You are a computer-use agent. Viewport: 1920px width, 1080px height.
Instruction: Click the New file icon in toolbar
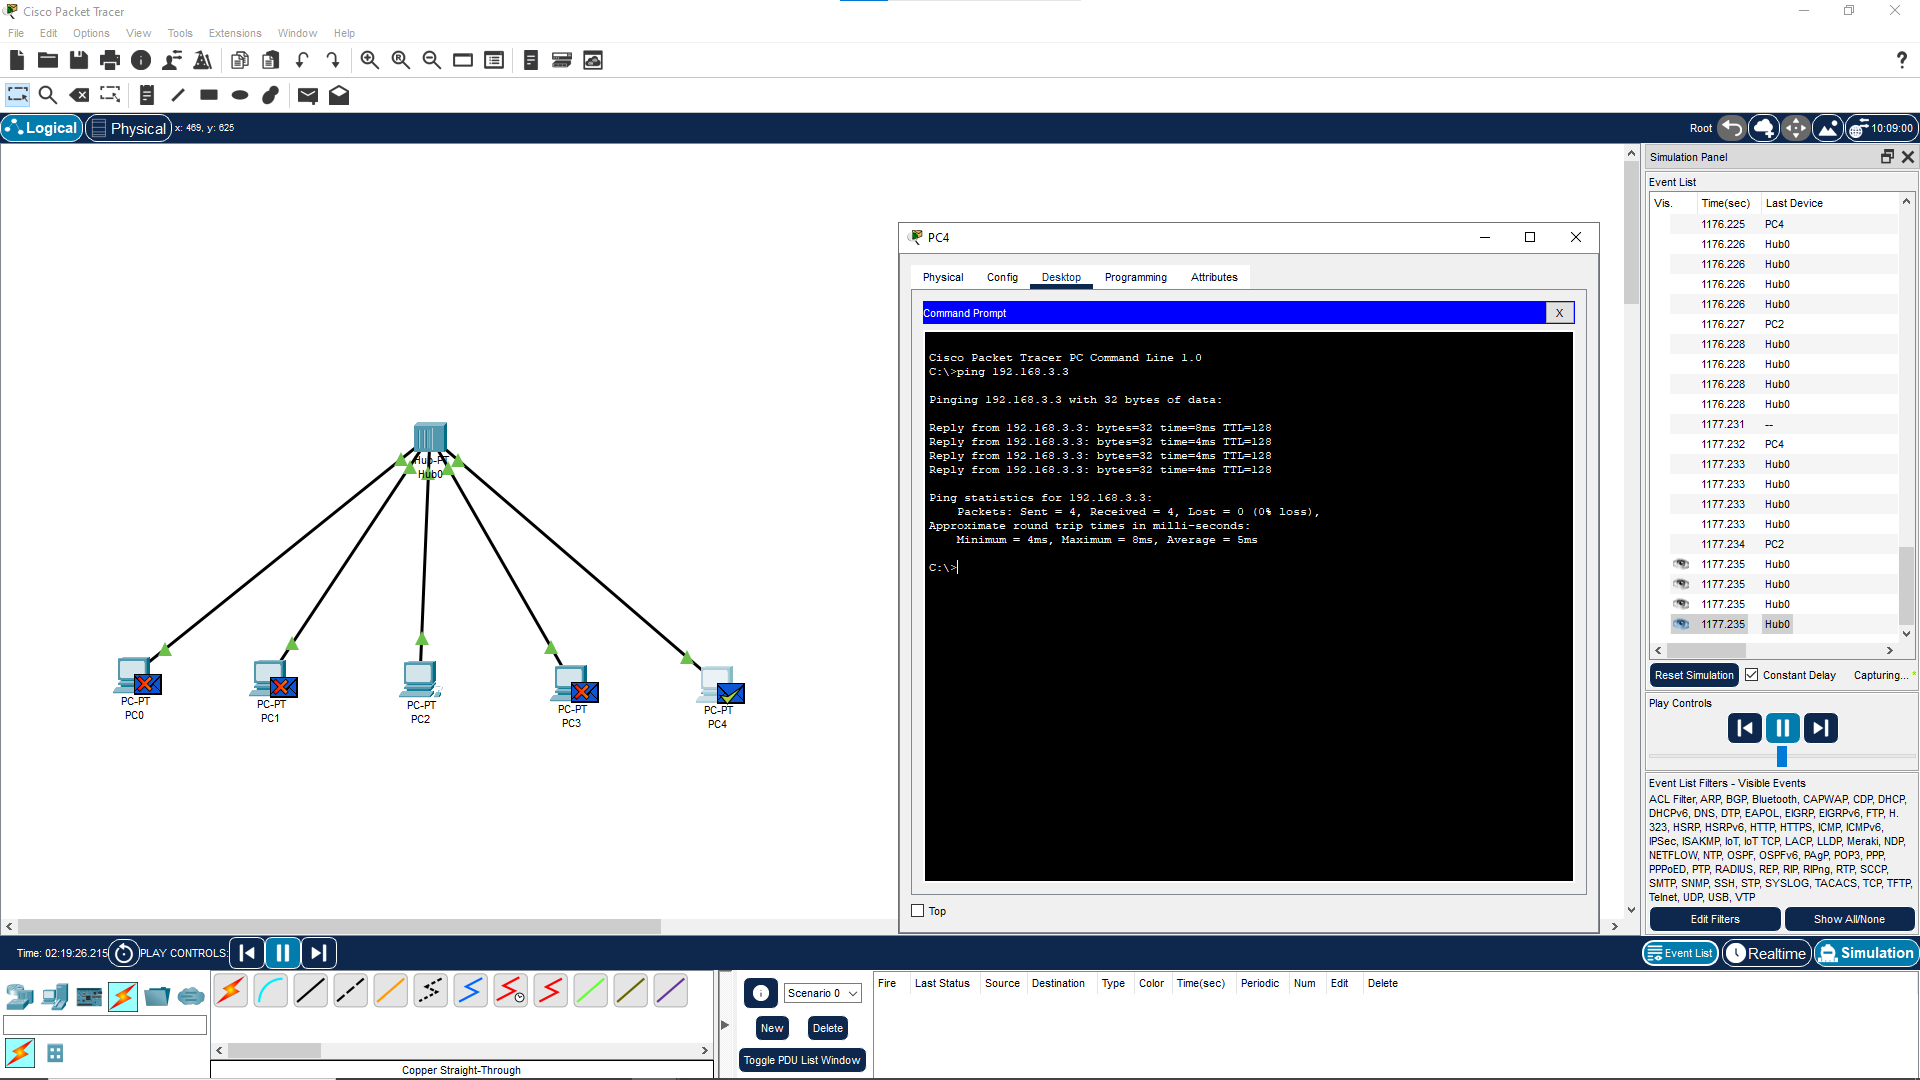17,61
